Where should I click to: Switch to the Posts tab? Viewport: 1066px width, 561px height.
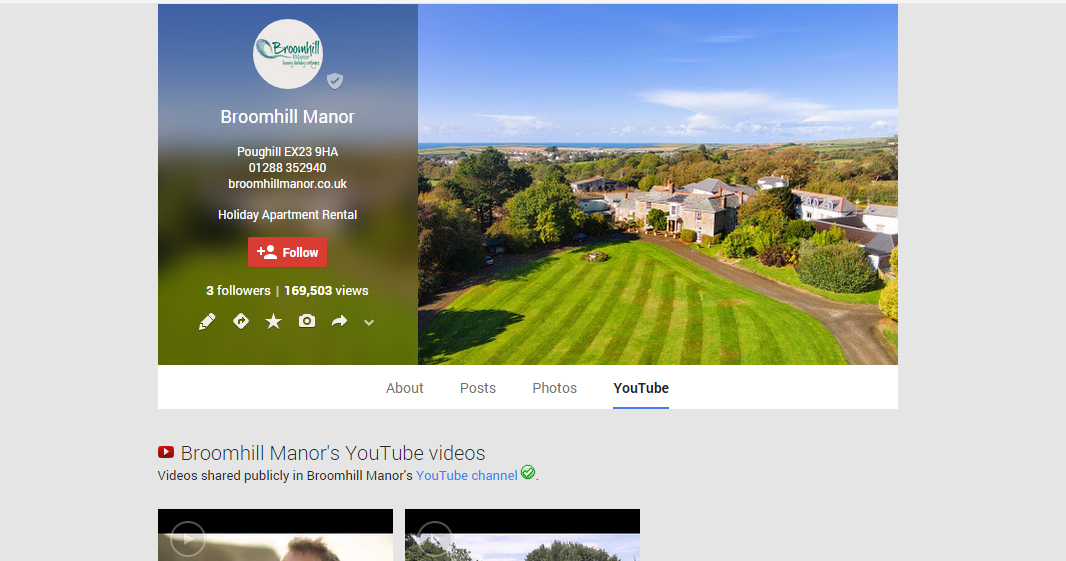[478, 388]
